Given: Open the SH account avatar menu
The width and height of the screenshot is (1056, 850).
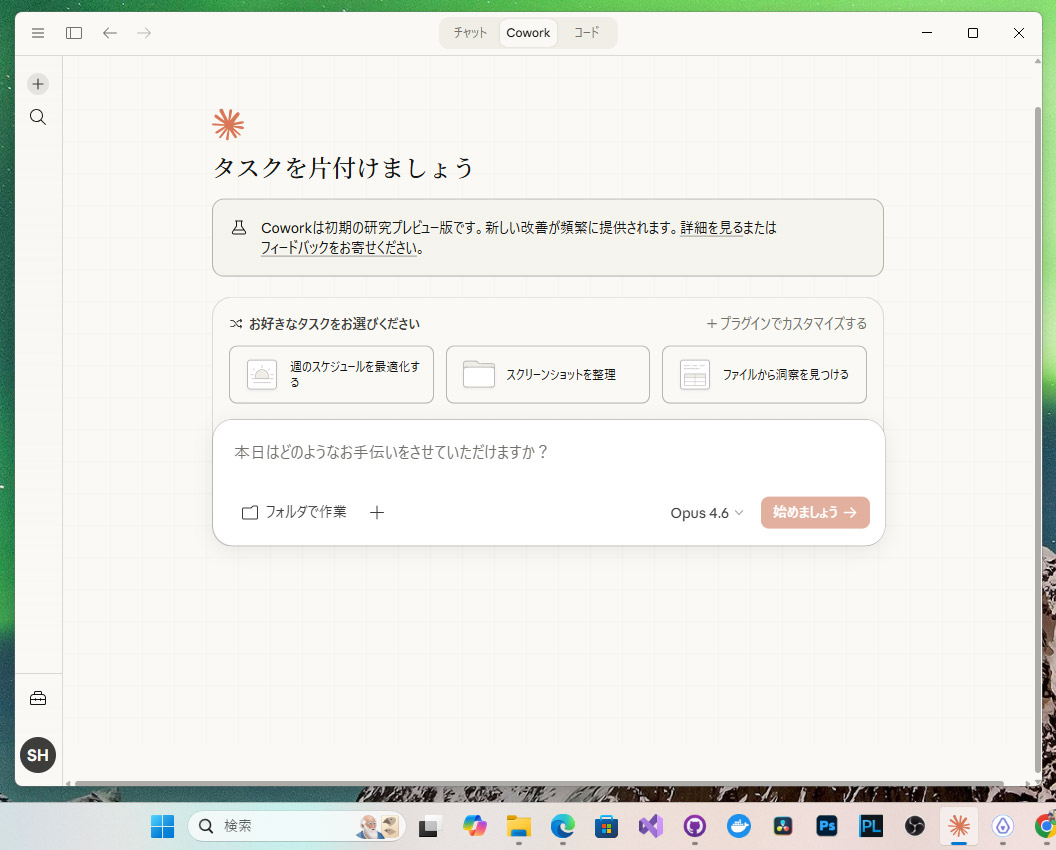Looking at the screenshot, I should tap(38, 755).
